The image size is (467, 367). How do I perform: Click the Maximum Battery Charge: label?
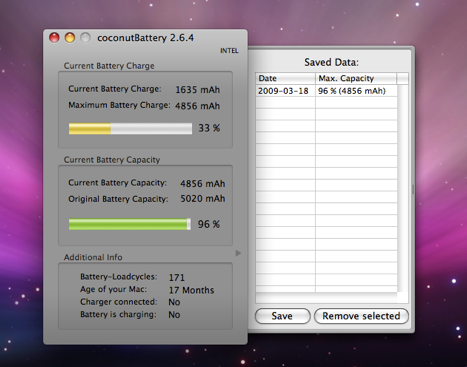pyautogui.click(x=119, y=105)
